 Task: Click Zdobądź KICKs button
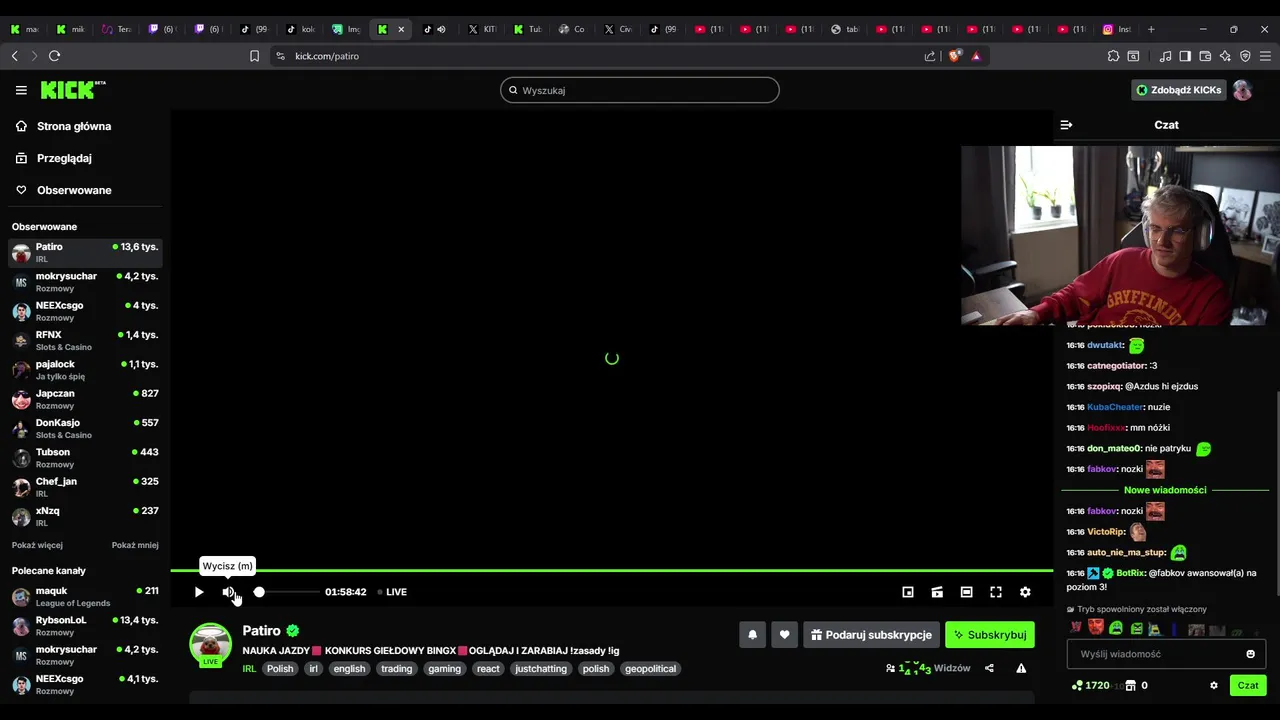(x=1178, y=90)
